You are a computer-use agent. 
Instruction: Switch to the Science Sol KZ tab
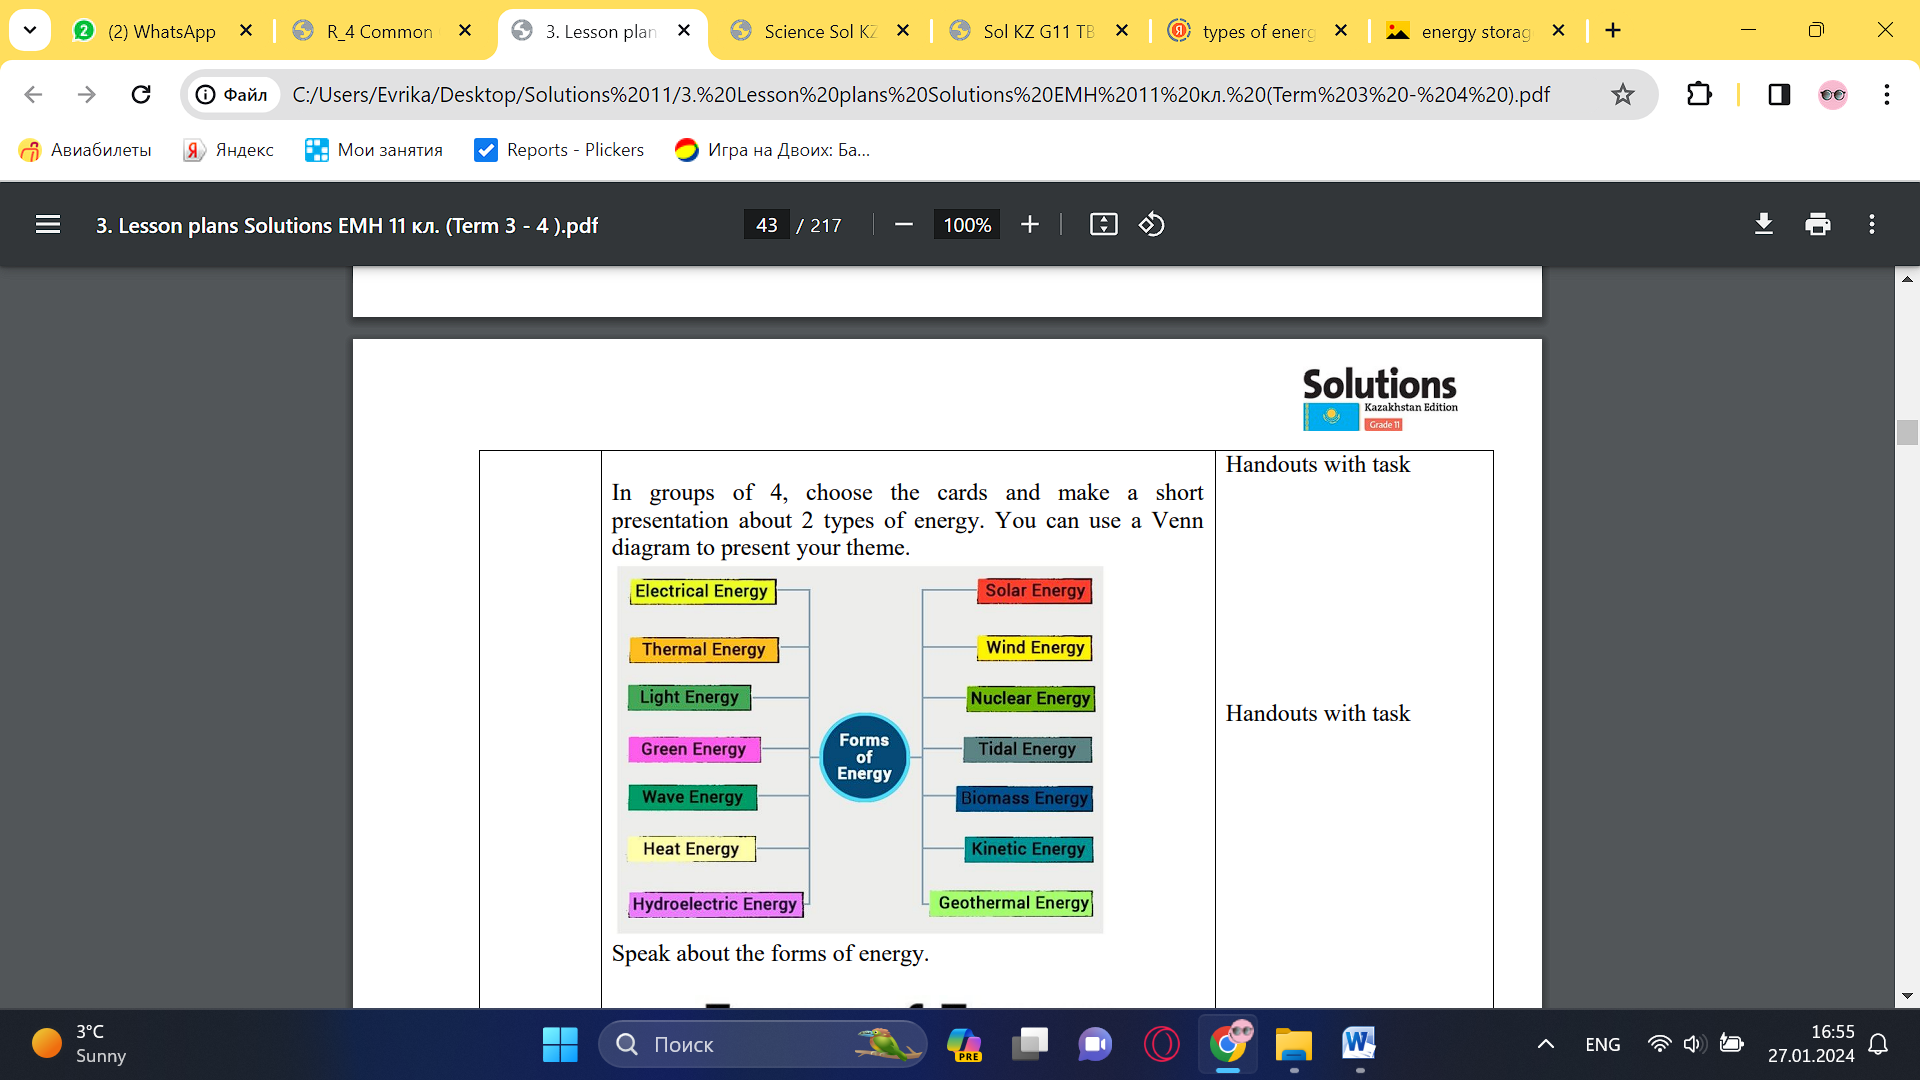point(819,31)
